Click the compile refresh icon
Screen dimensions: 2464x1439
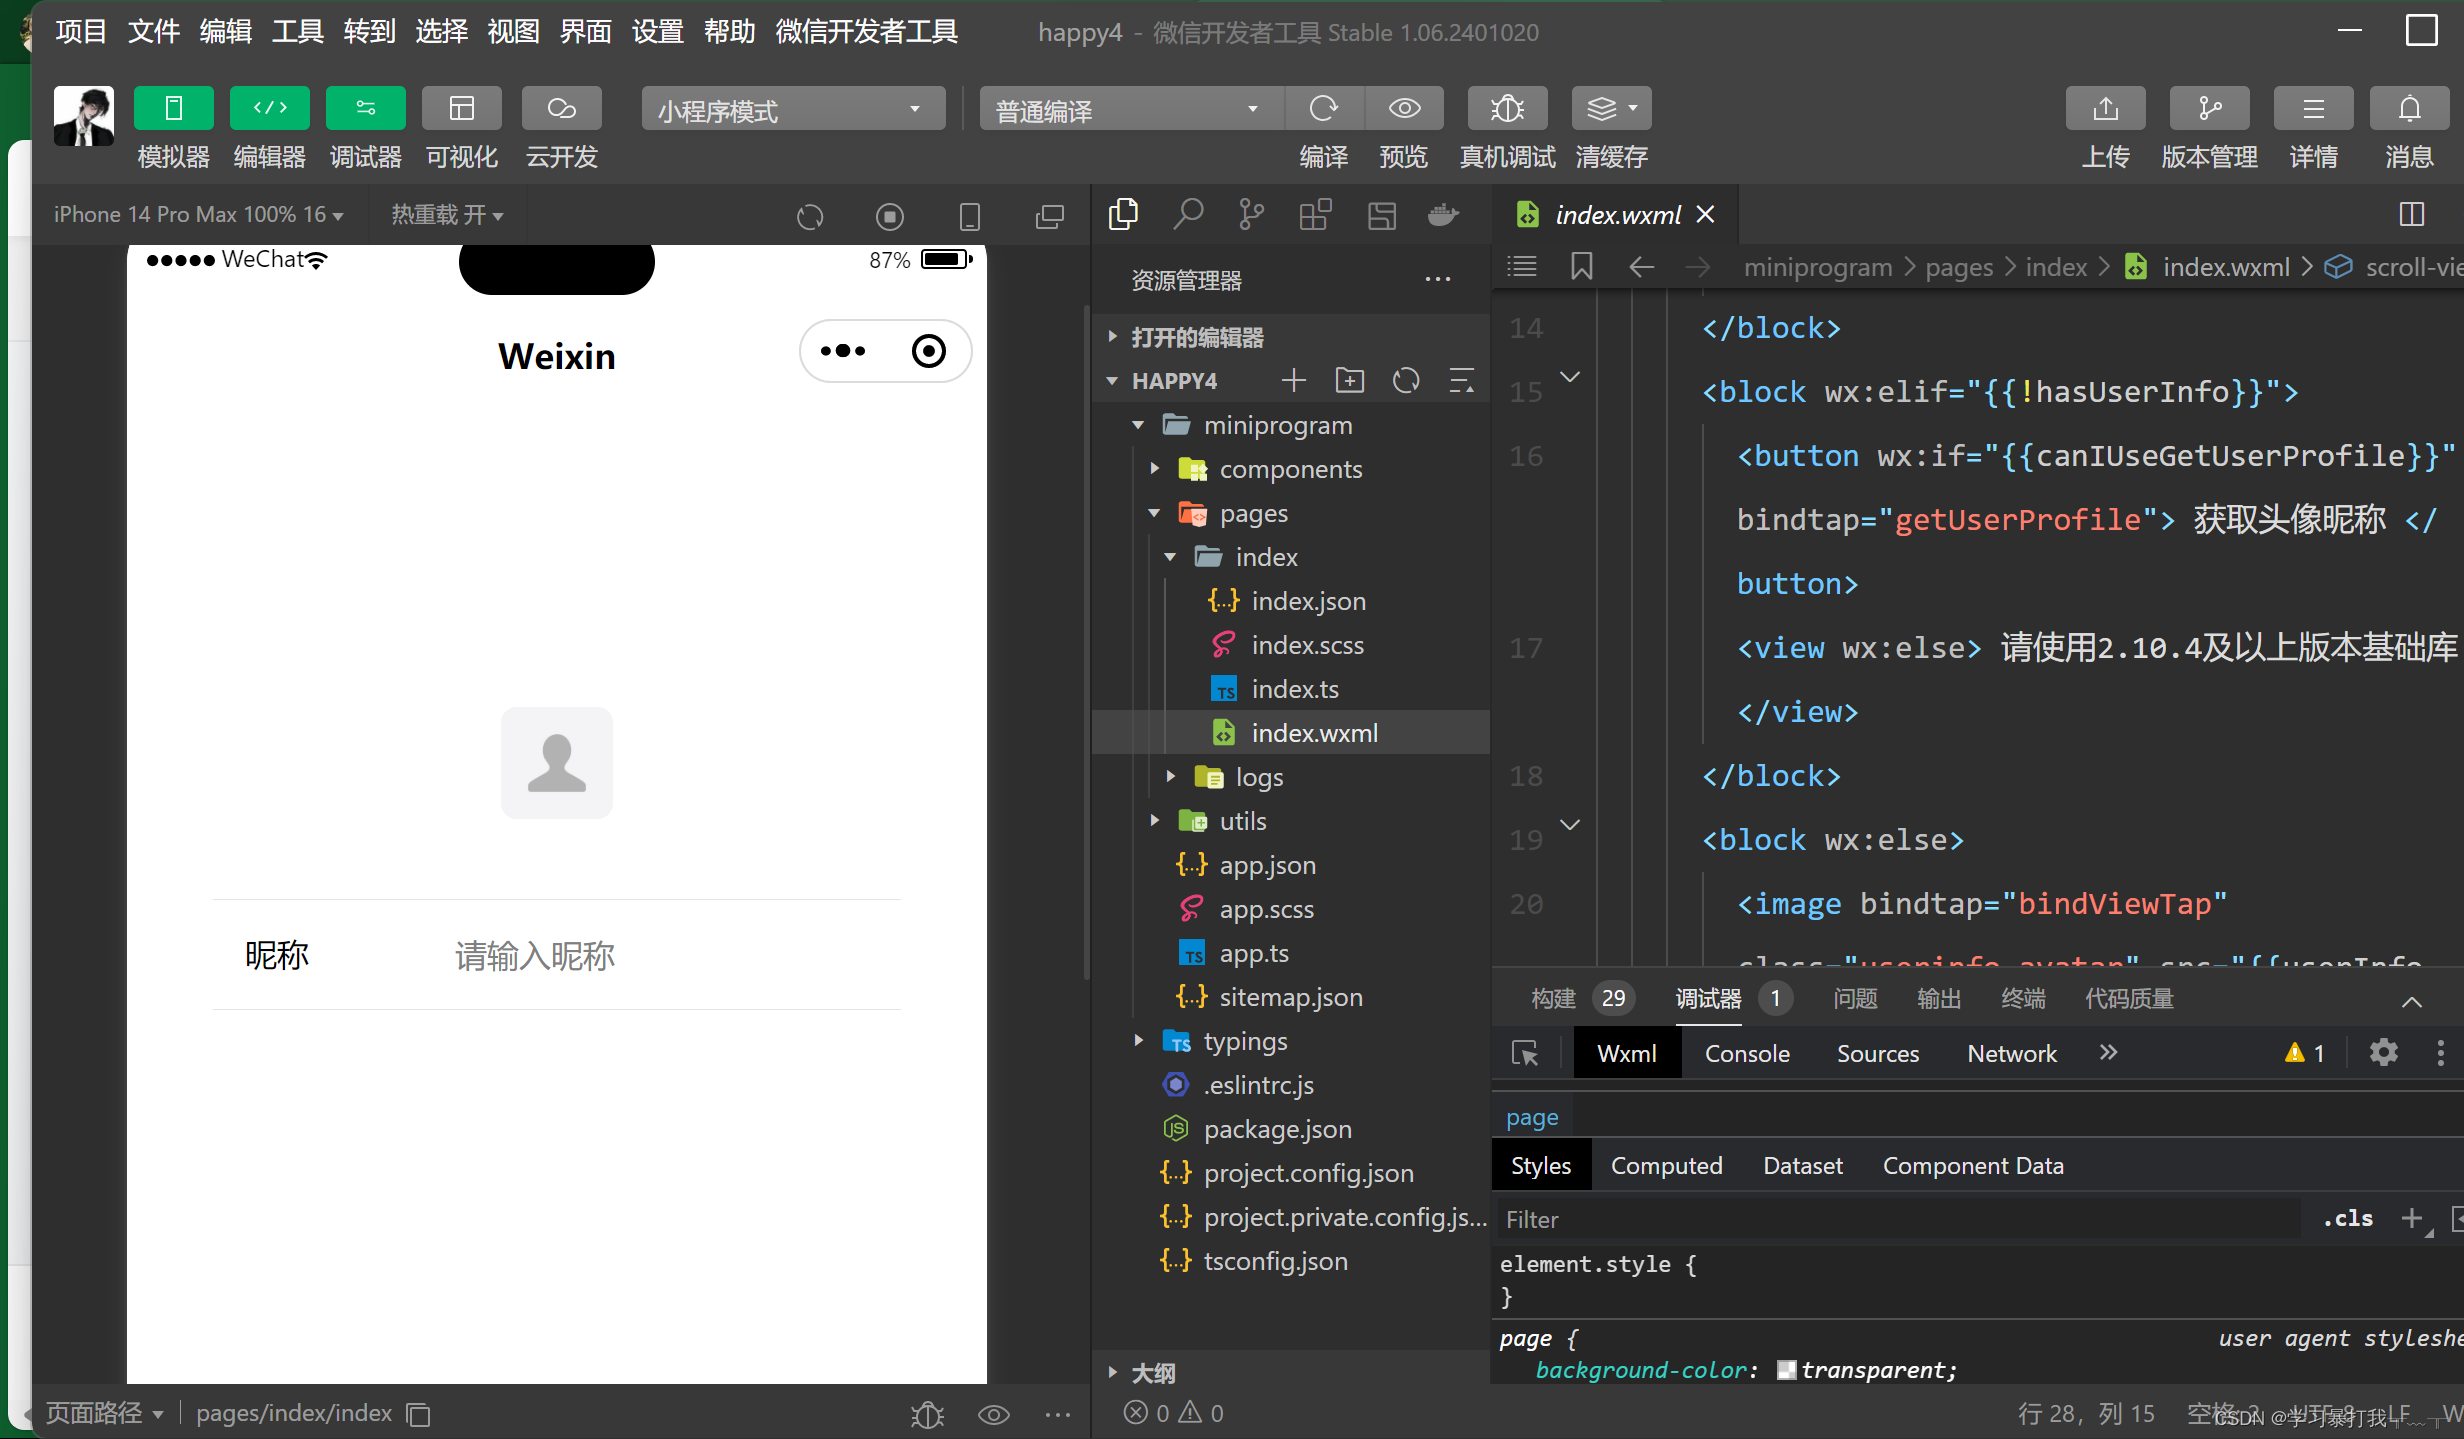click(1323, 108)
